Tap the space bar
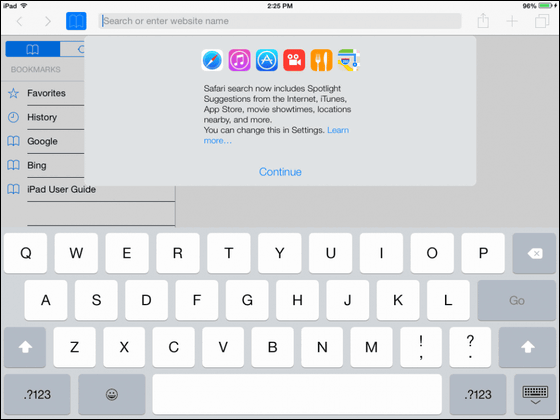The height and width of the screenshot is (420, 560). tap(297, 394)
